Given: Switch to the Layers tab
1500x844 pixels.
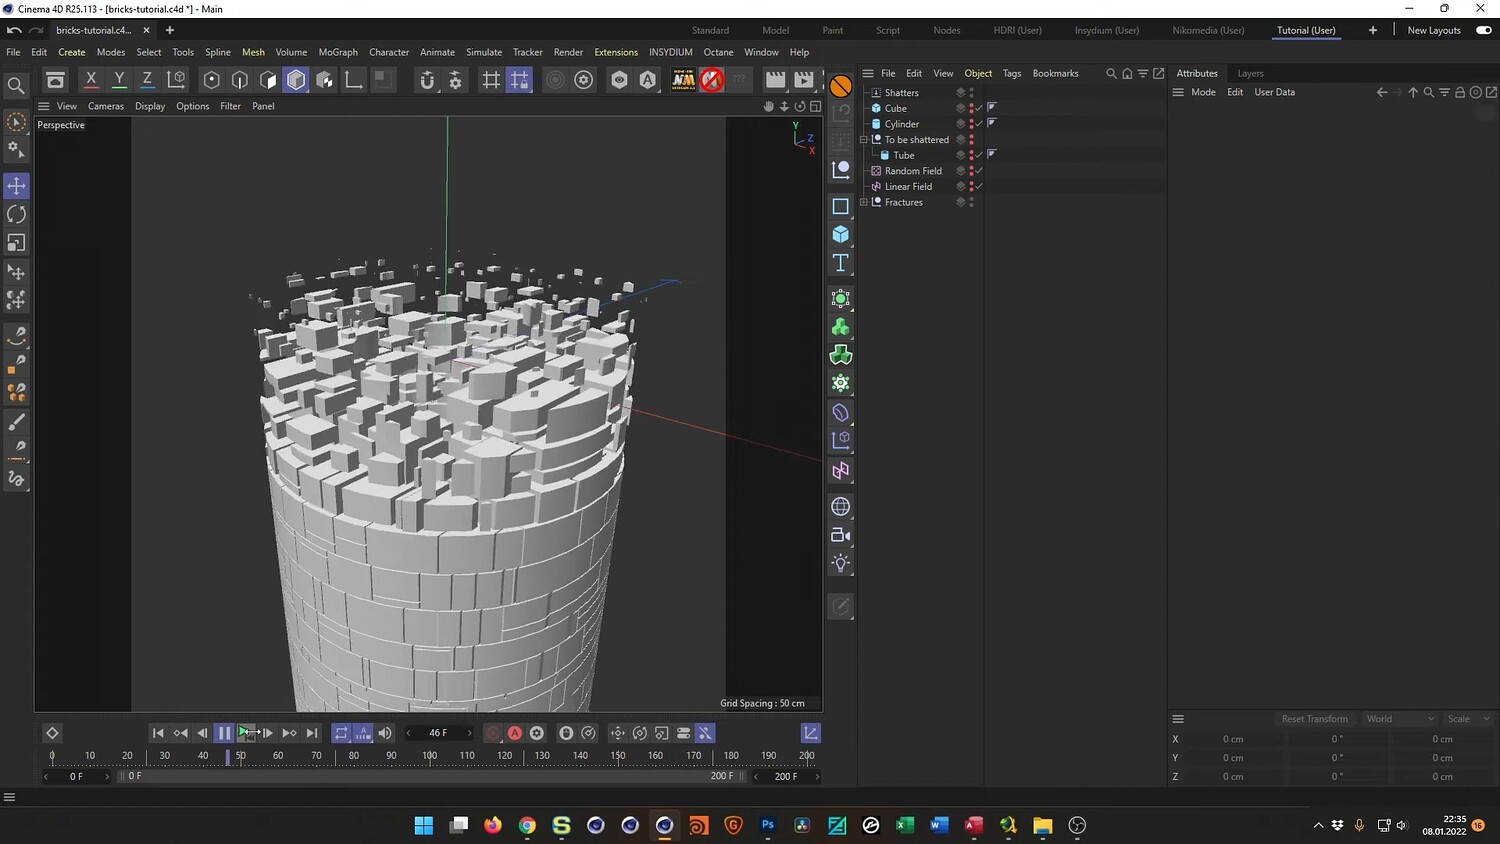Looking at the screenshot, I should pos(1250,73).
